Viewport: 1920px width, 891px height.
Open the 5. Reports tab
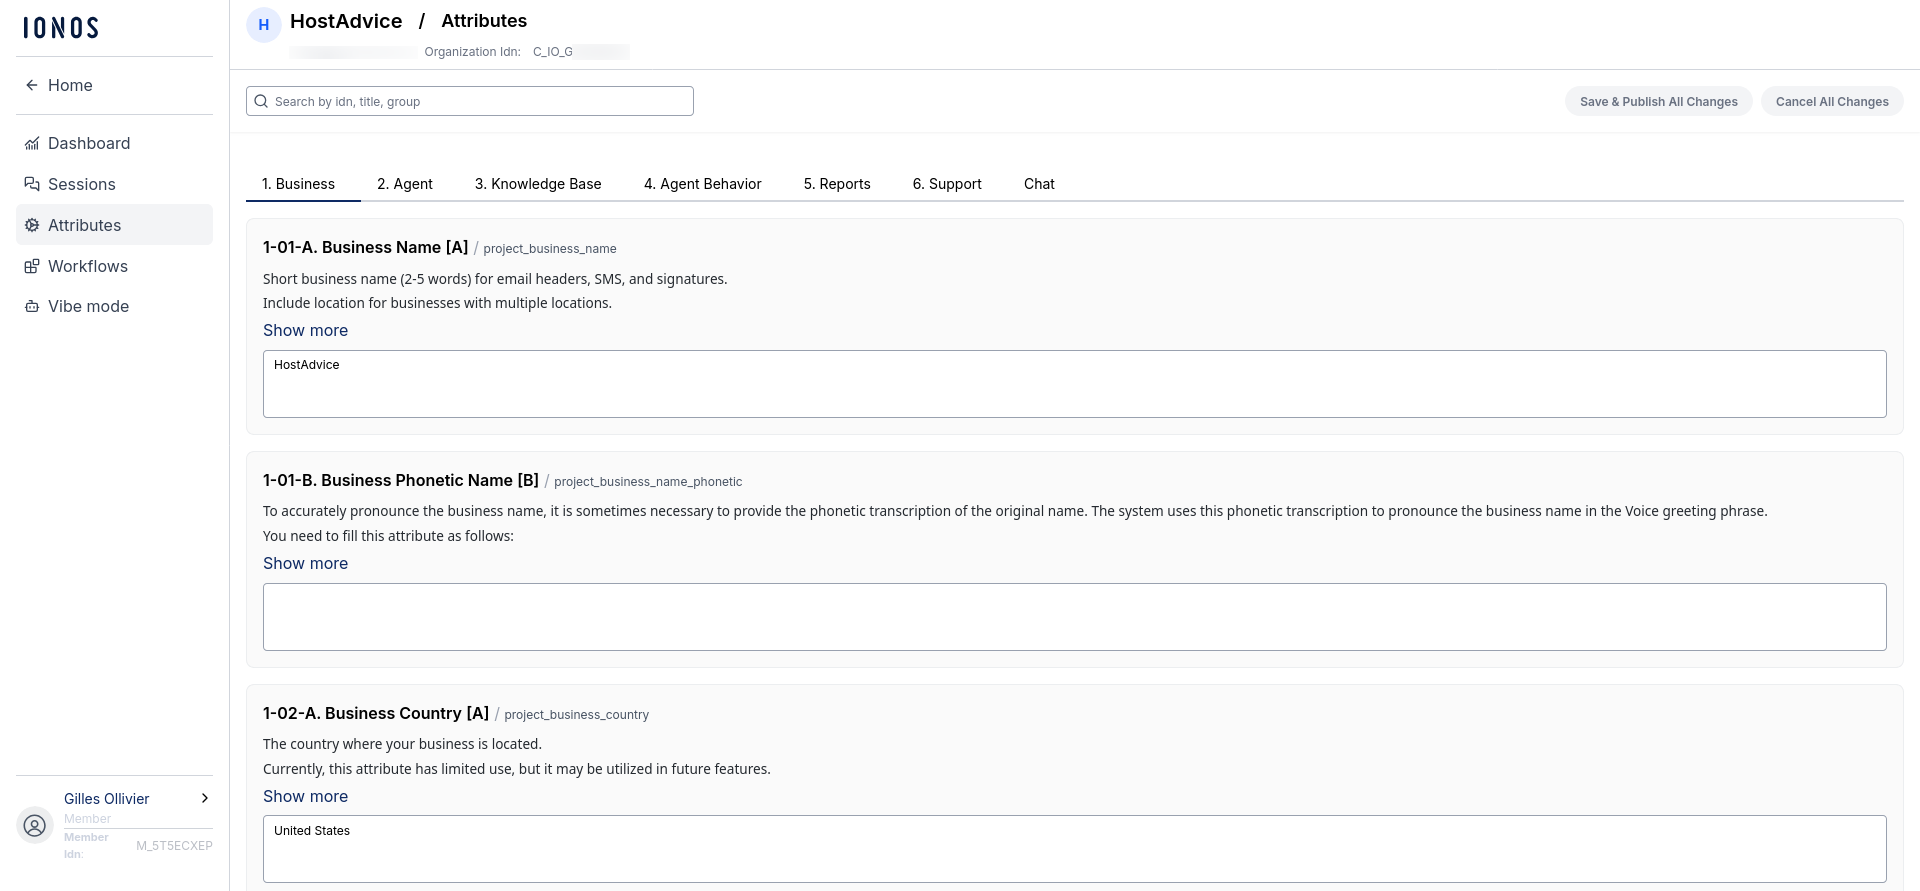[x=837, y=184]
